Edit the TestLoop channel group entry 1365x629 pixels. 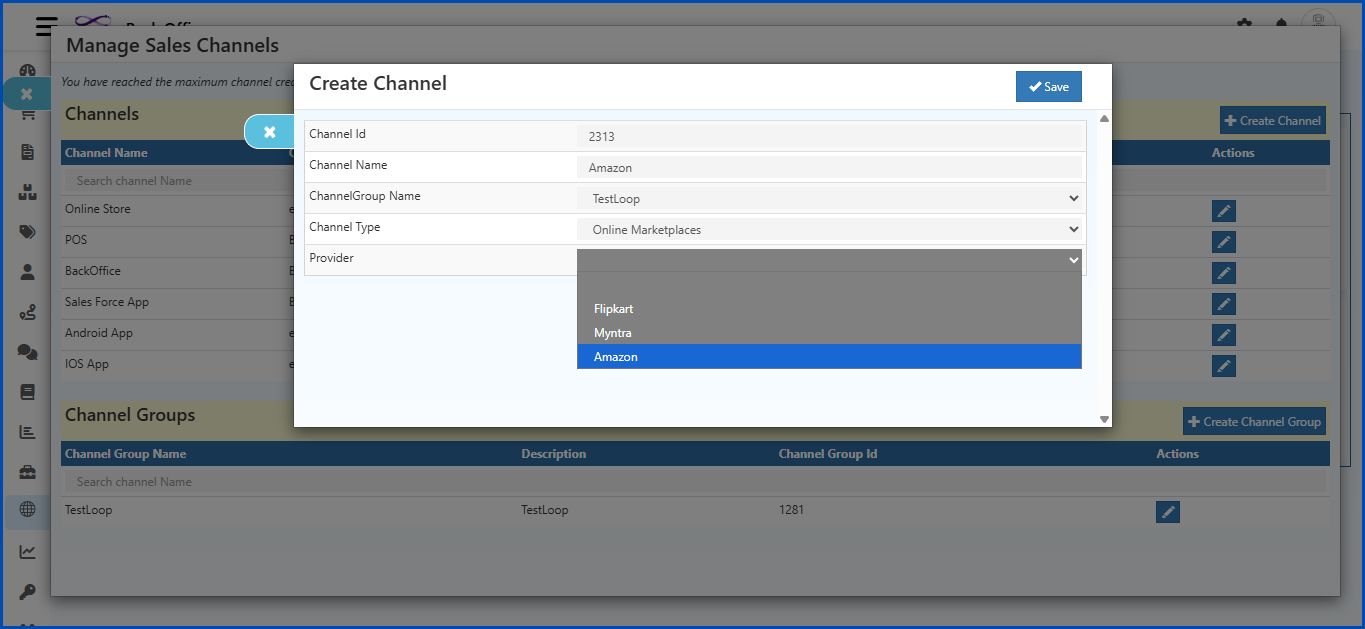1167,511
